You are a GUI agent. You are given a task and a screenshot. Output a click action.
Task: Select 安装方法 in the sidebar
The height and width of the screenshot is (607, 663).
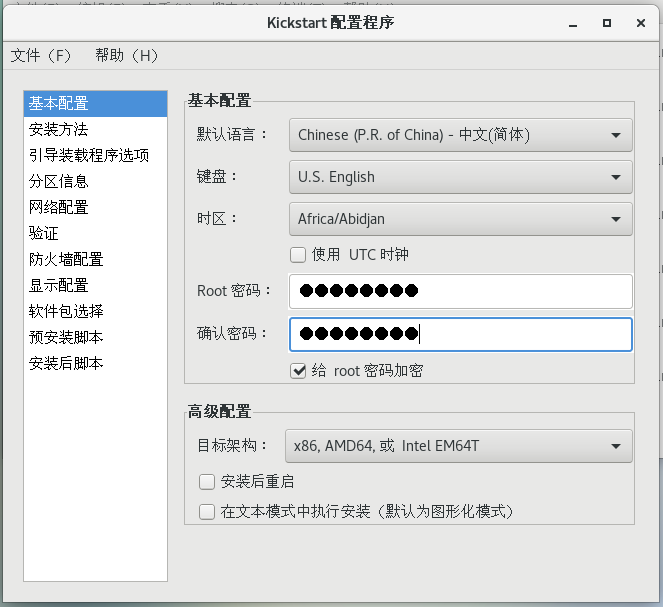coord(96,129)
